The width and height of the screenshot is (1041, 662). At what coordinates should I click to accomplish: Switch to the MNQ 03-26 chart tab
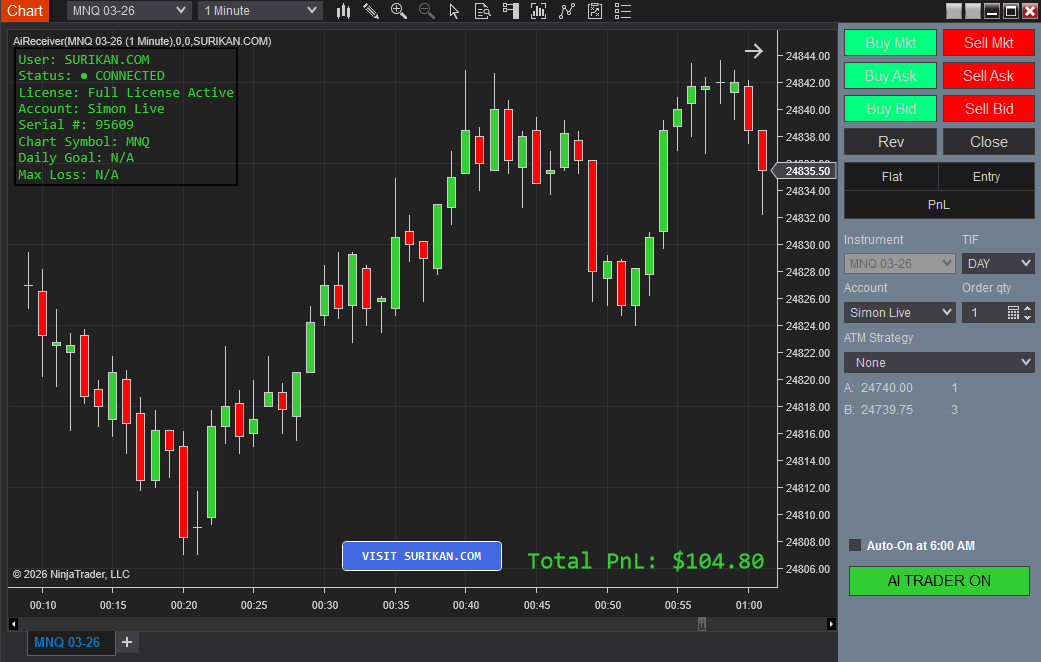click(x=69, y=642)
